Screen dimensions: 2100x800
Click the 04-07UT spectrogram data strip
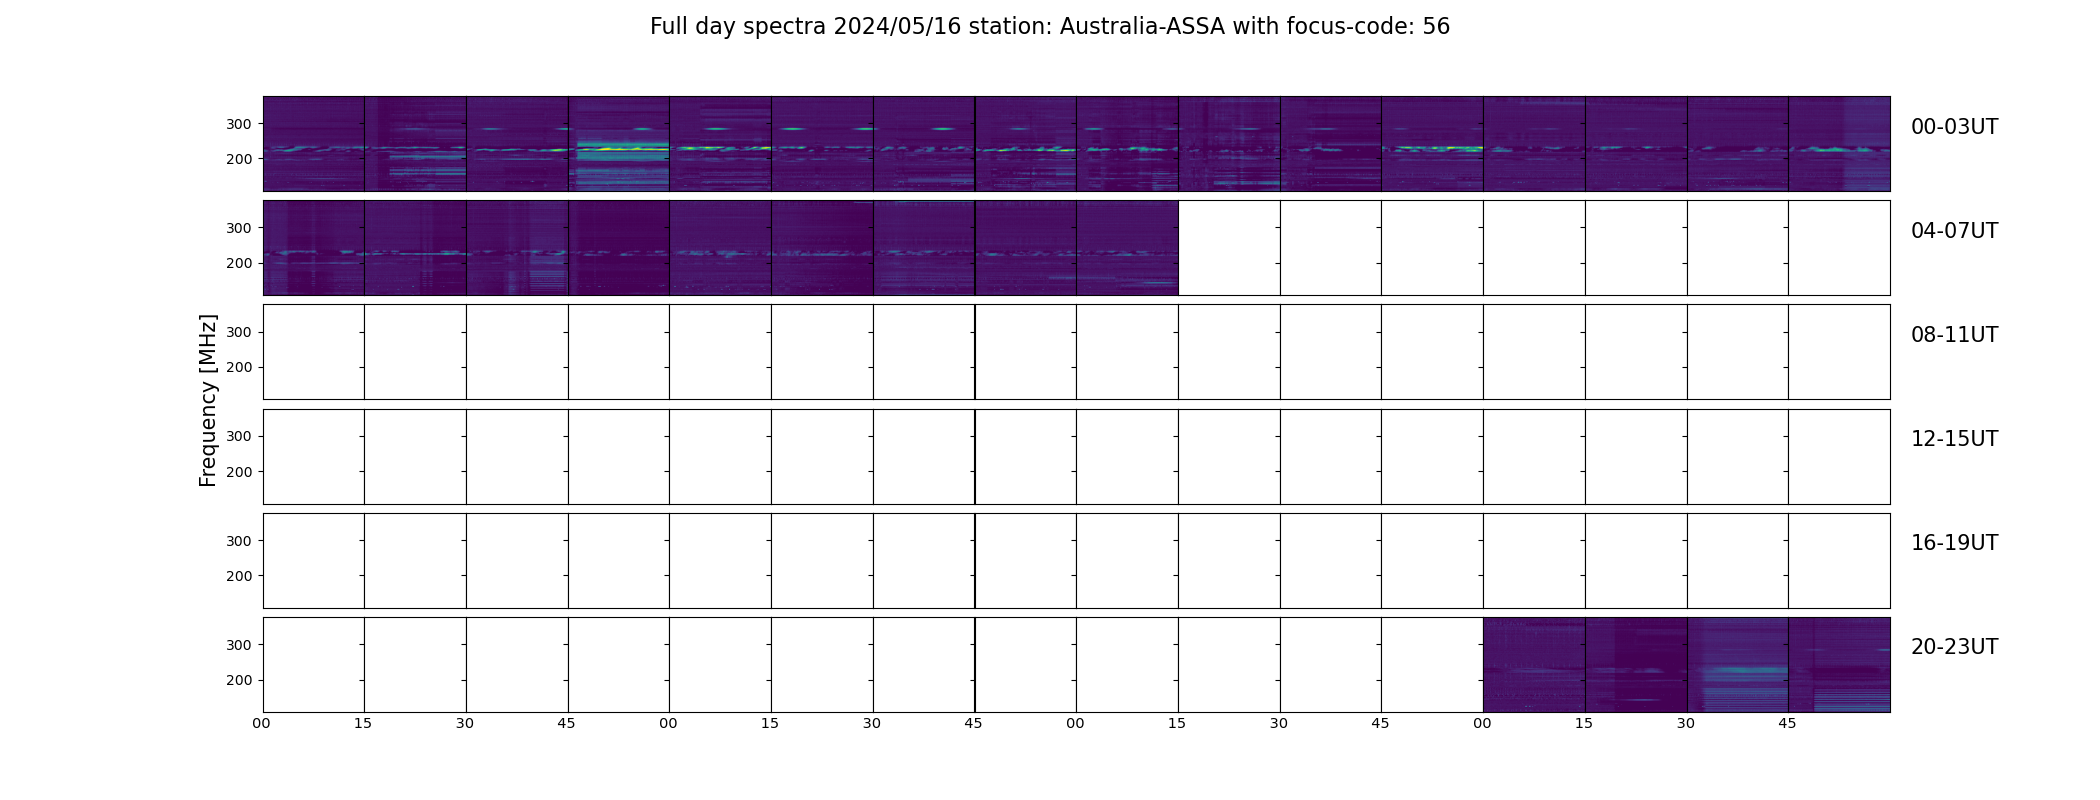[x=720, y=248]
